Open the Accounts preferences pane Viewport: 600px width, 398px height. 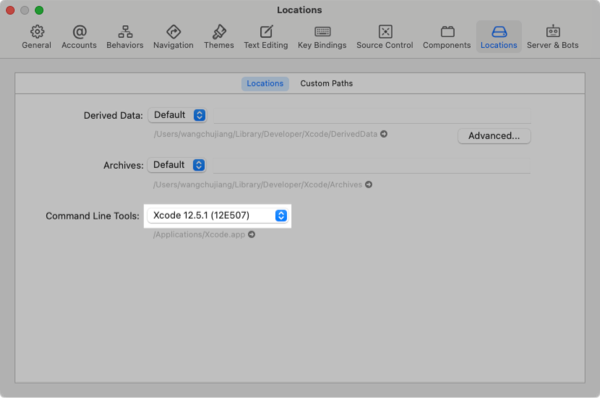79,37
